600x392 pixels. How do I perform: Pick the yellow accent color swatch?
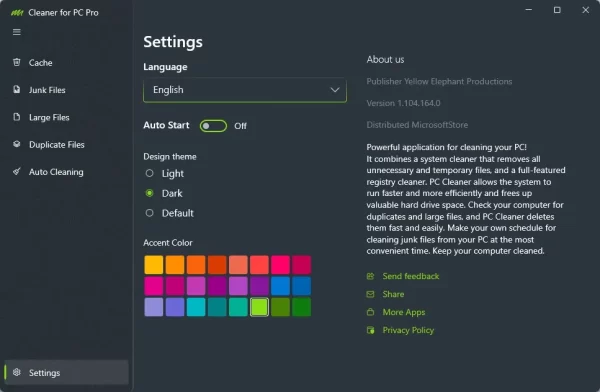coord(154,265)
